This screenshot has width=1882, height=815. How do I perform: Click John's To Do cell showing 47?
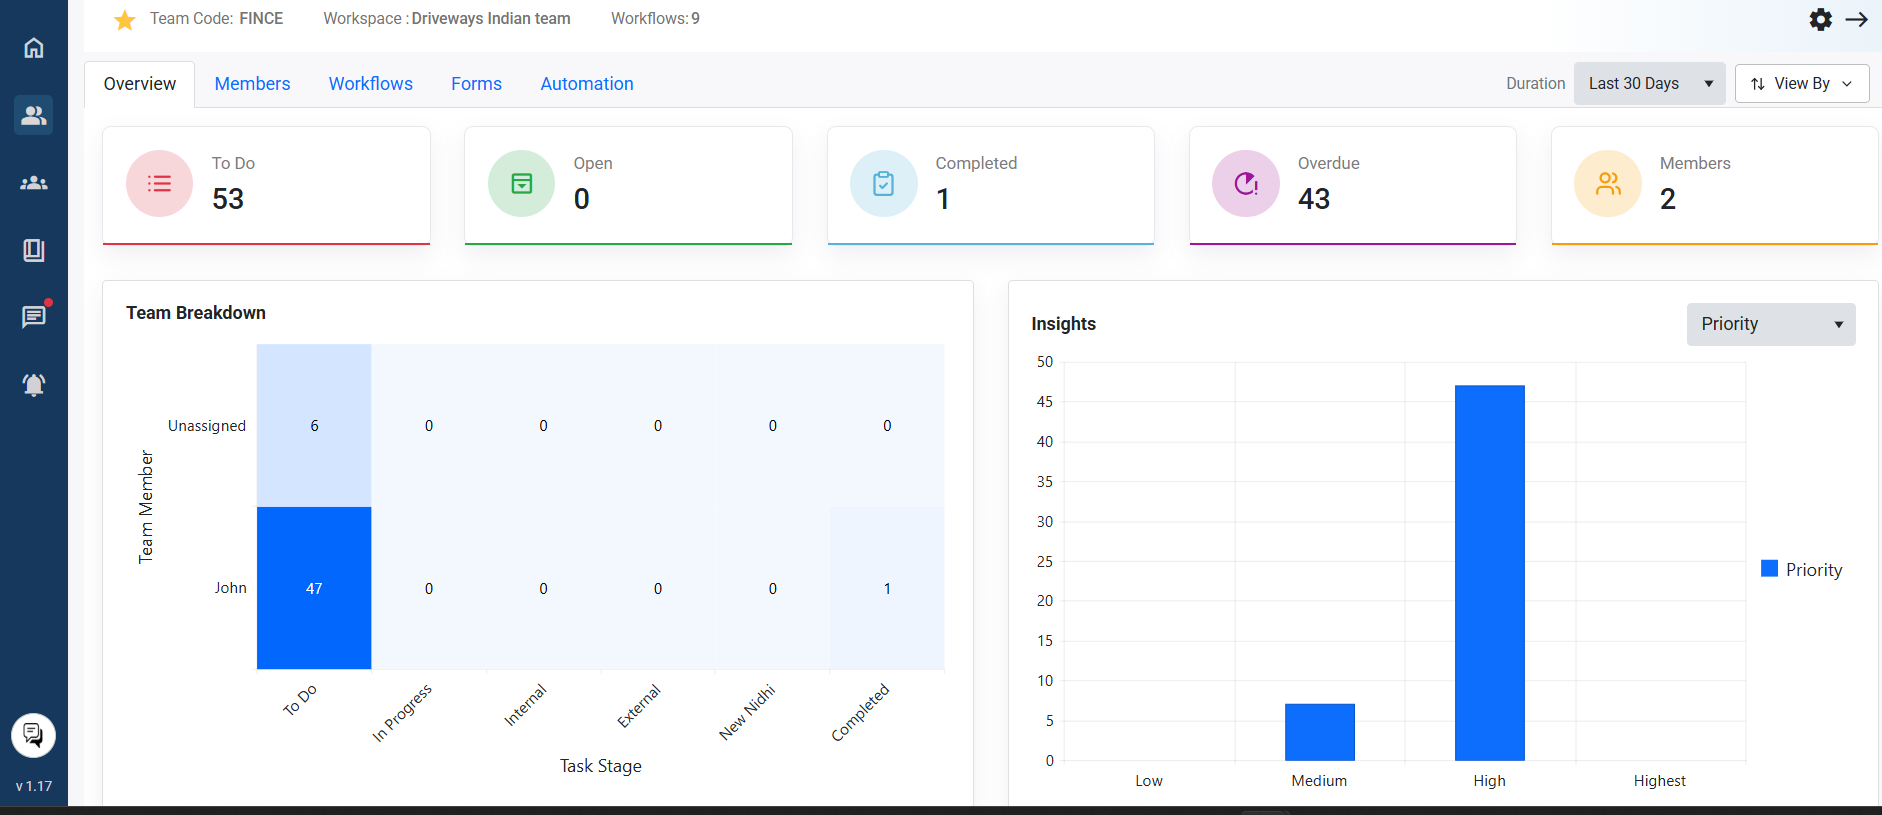[x=314, y=588]
